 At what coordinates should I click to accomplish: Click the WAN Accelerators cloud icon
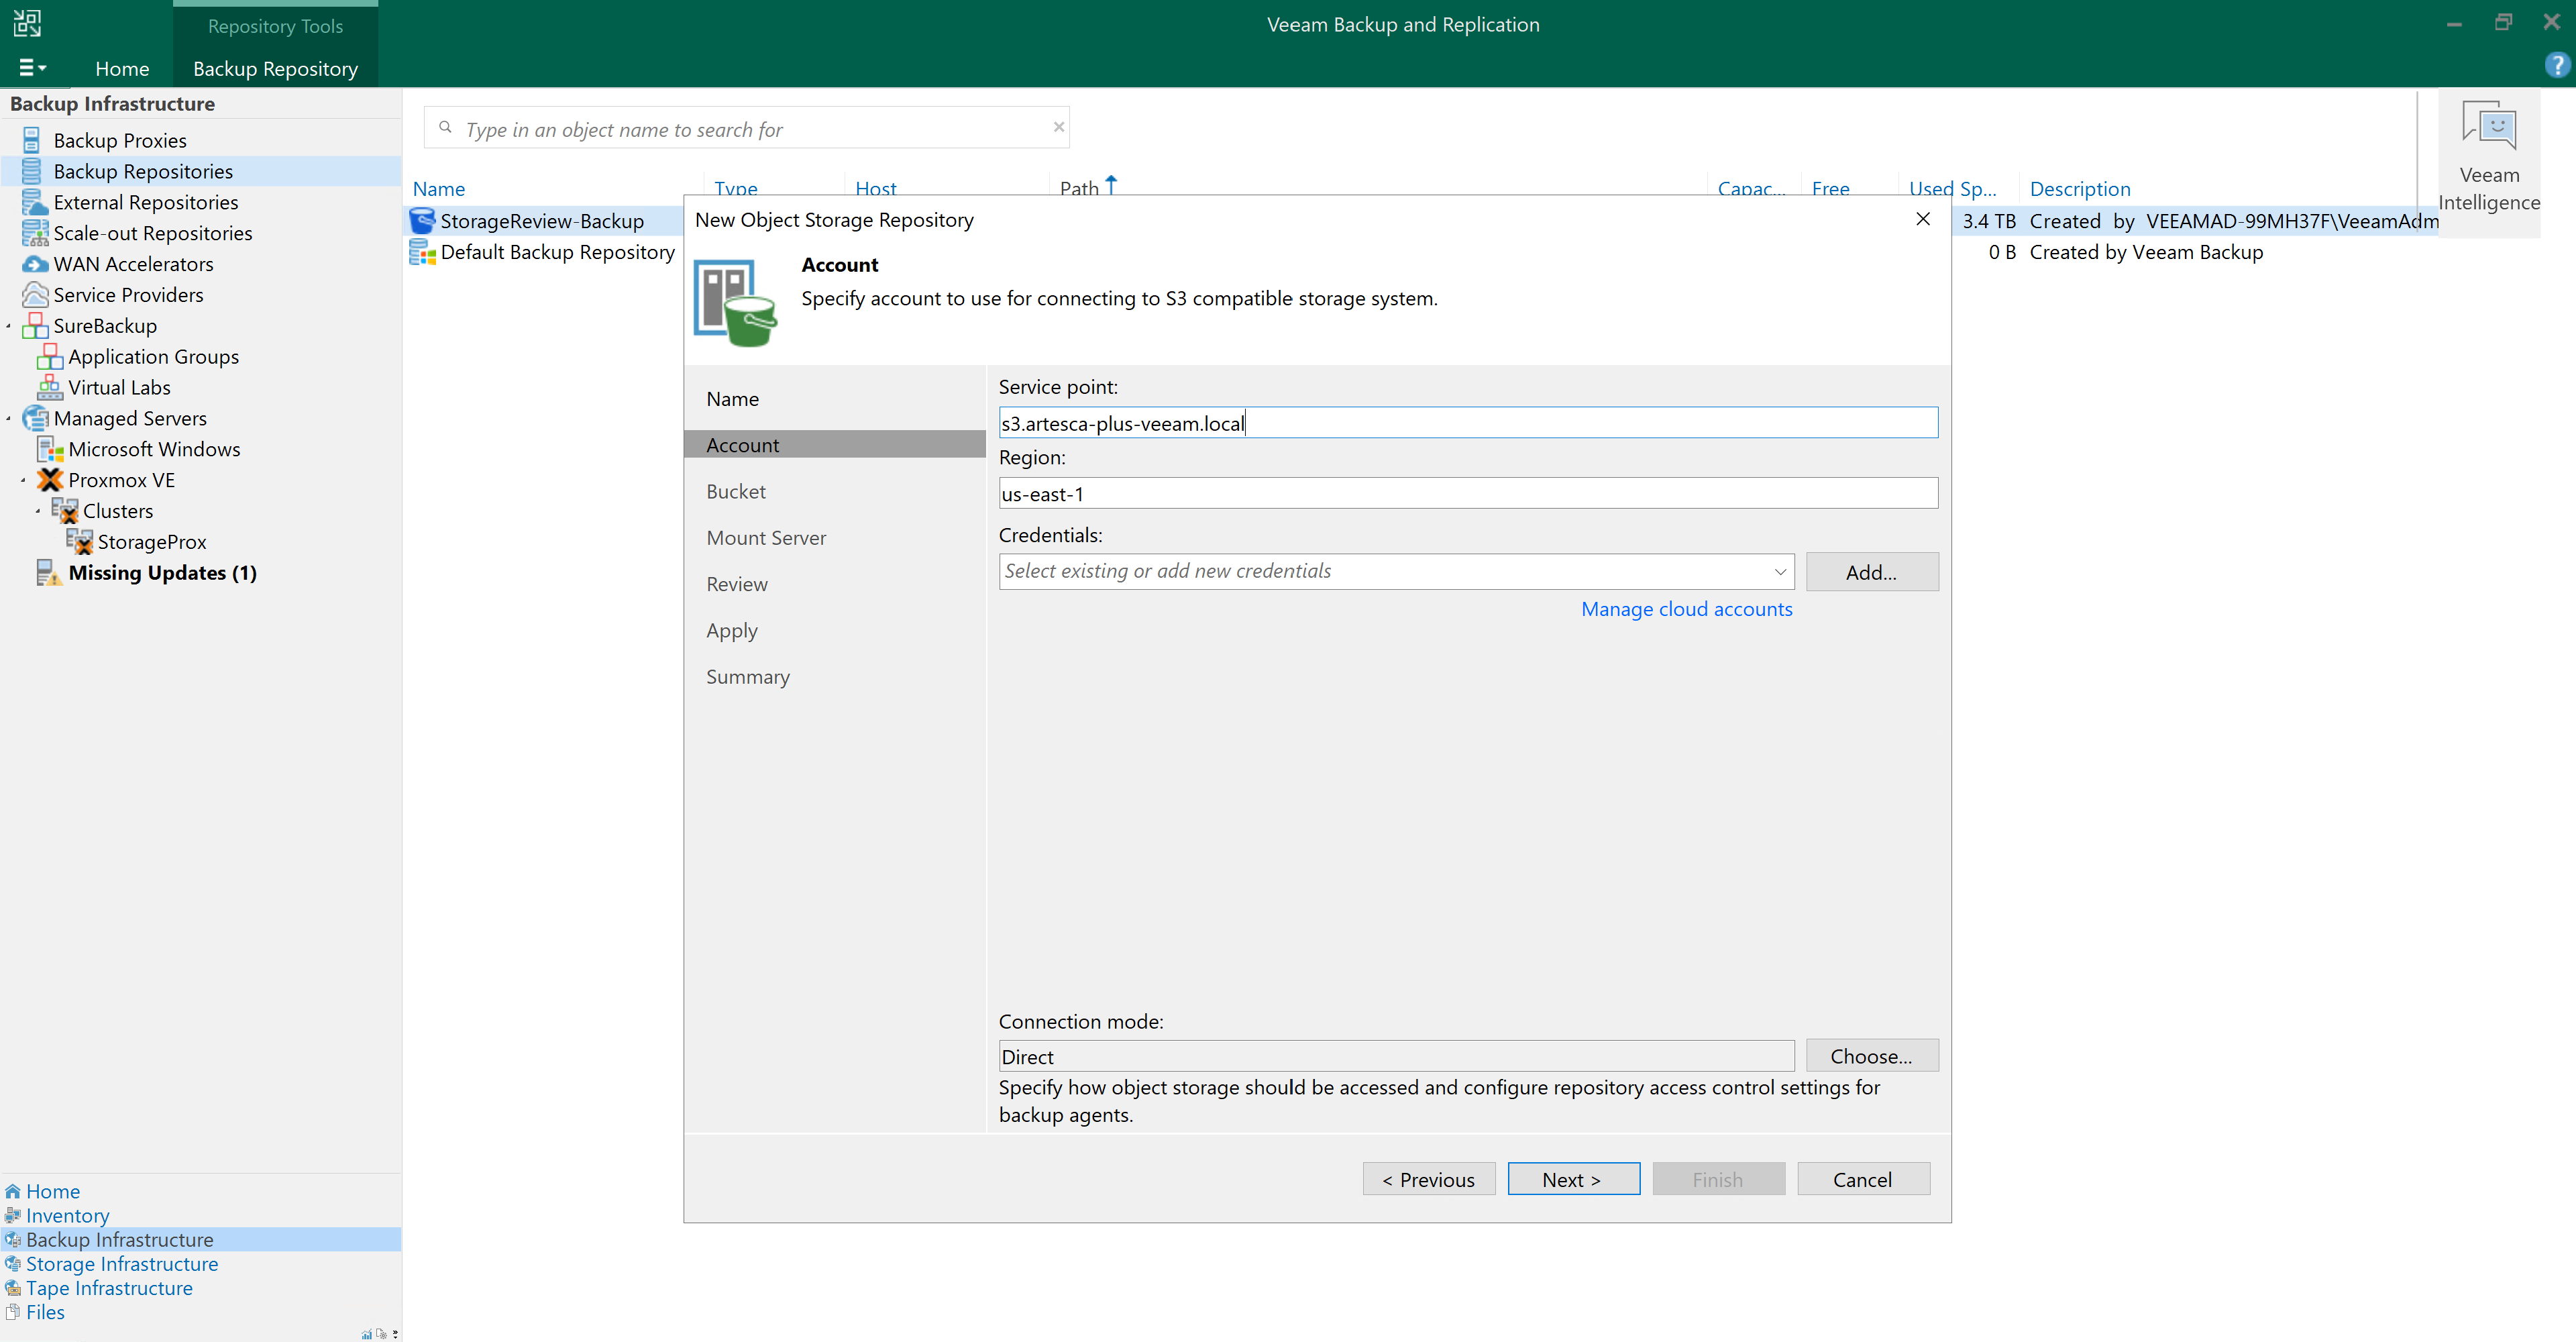34,264
